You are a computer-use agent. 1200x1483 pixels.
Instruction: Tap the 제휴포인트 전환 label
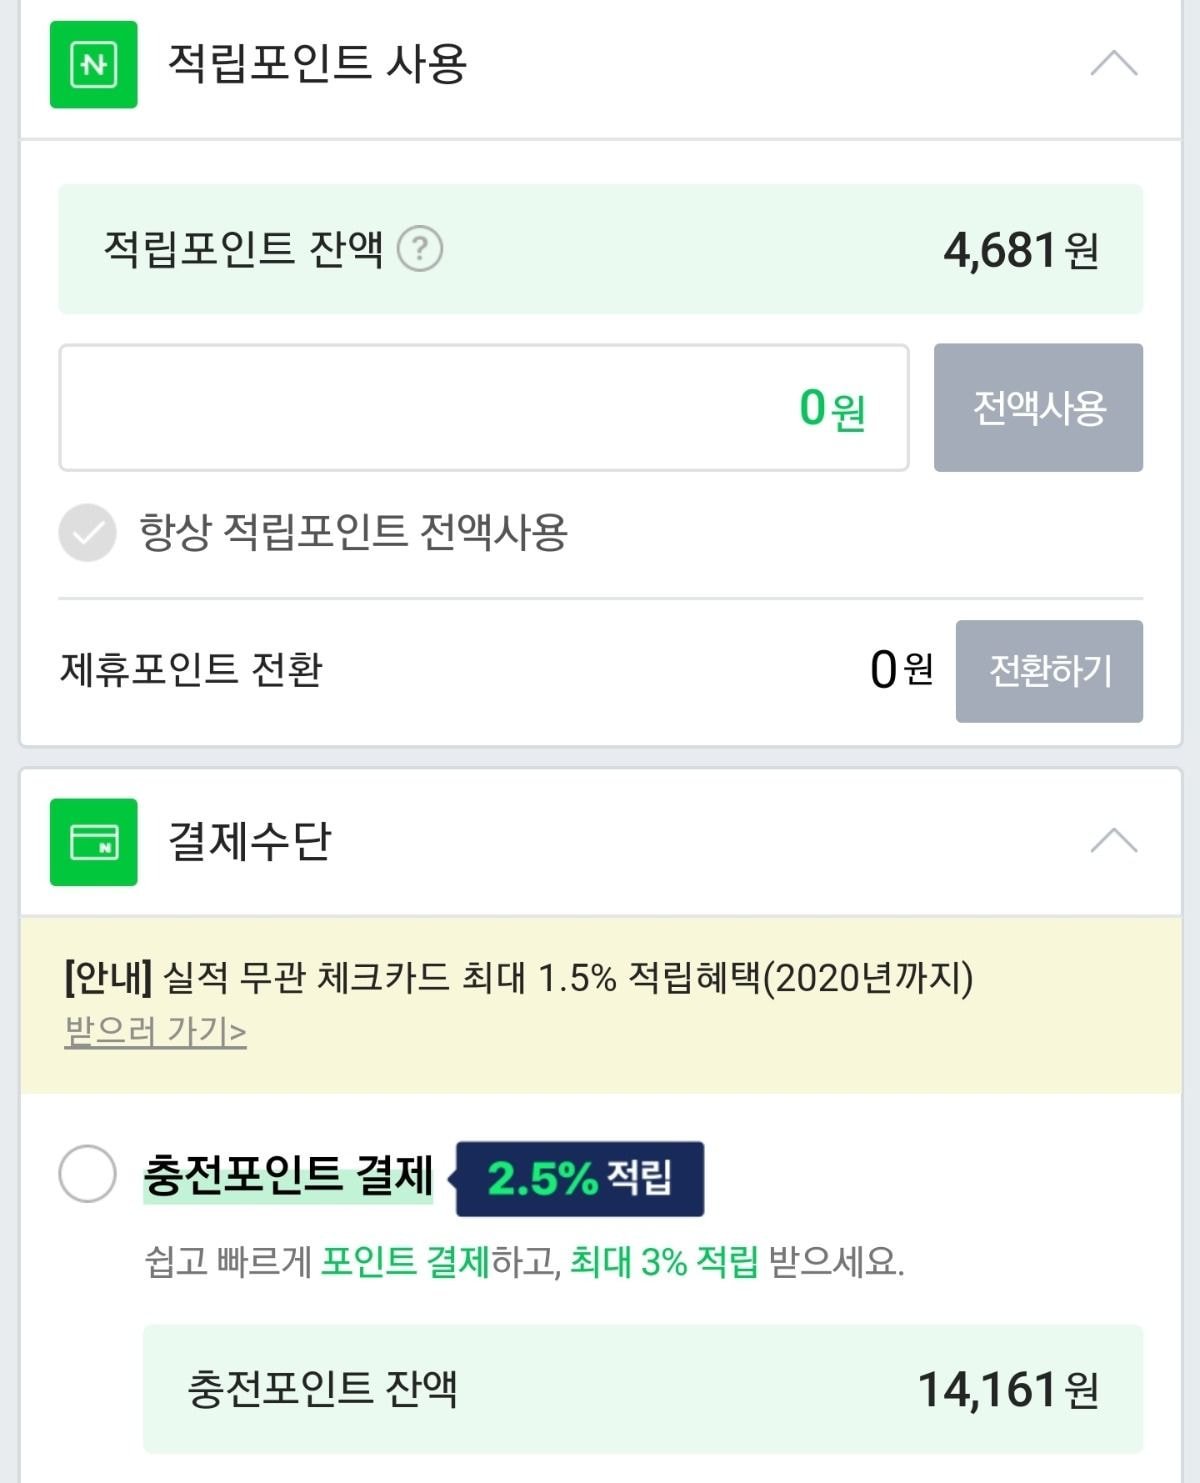(192, 669)
